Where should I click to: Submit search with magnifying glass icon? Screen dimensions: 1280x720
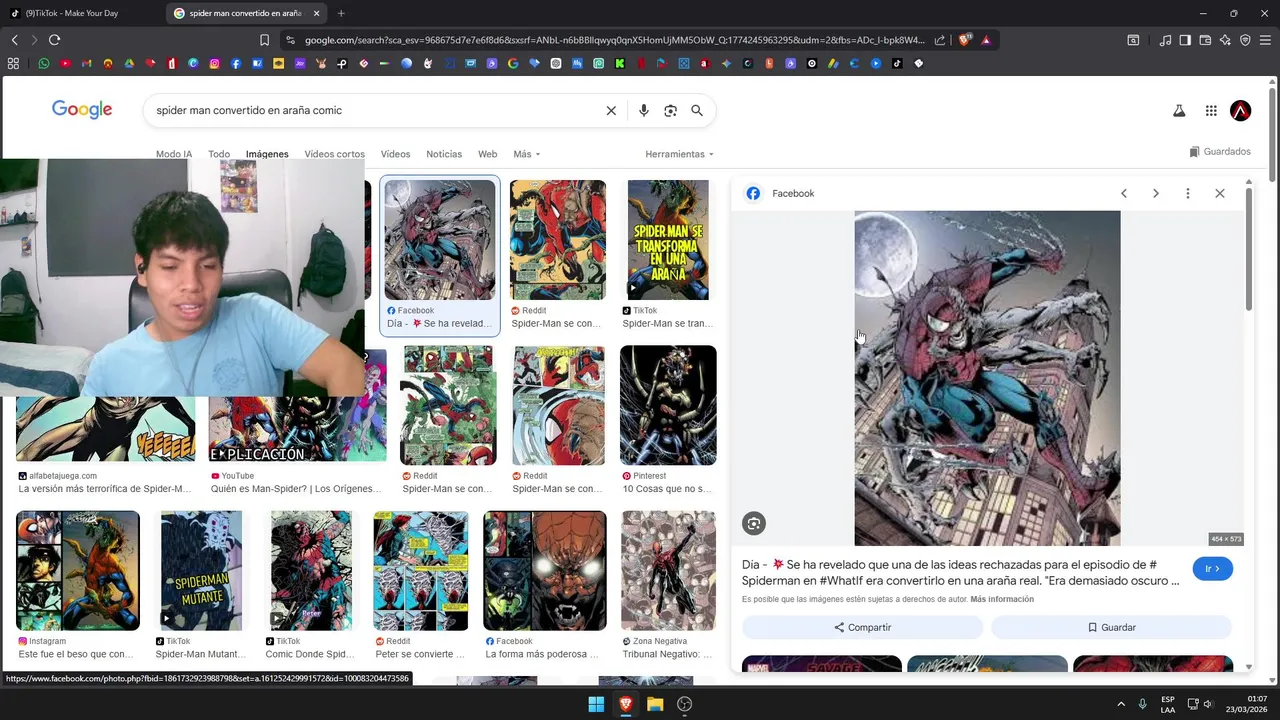pyautogui.click(x=697, y=111)
